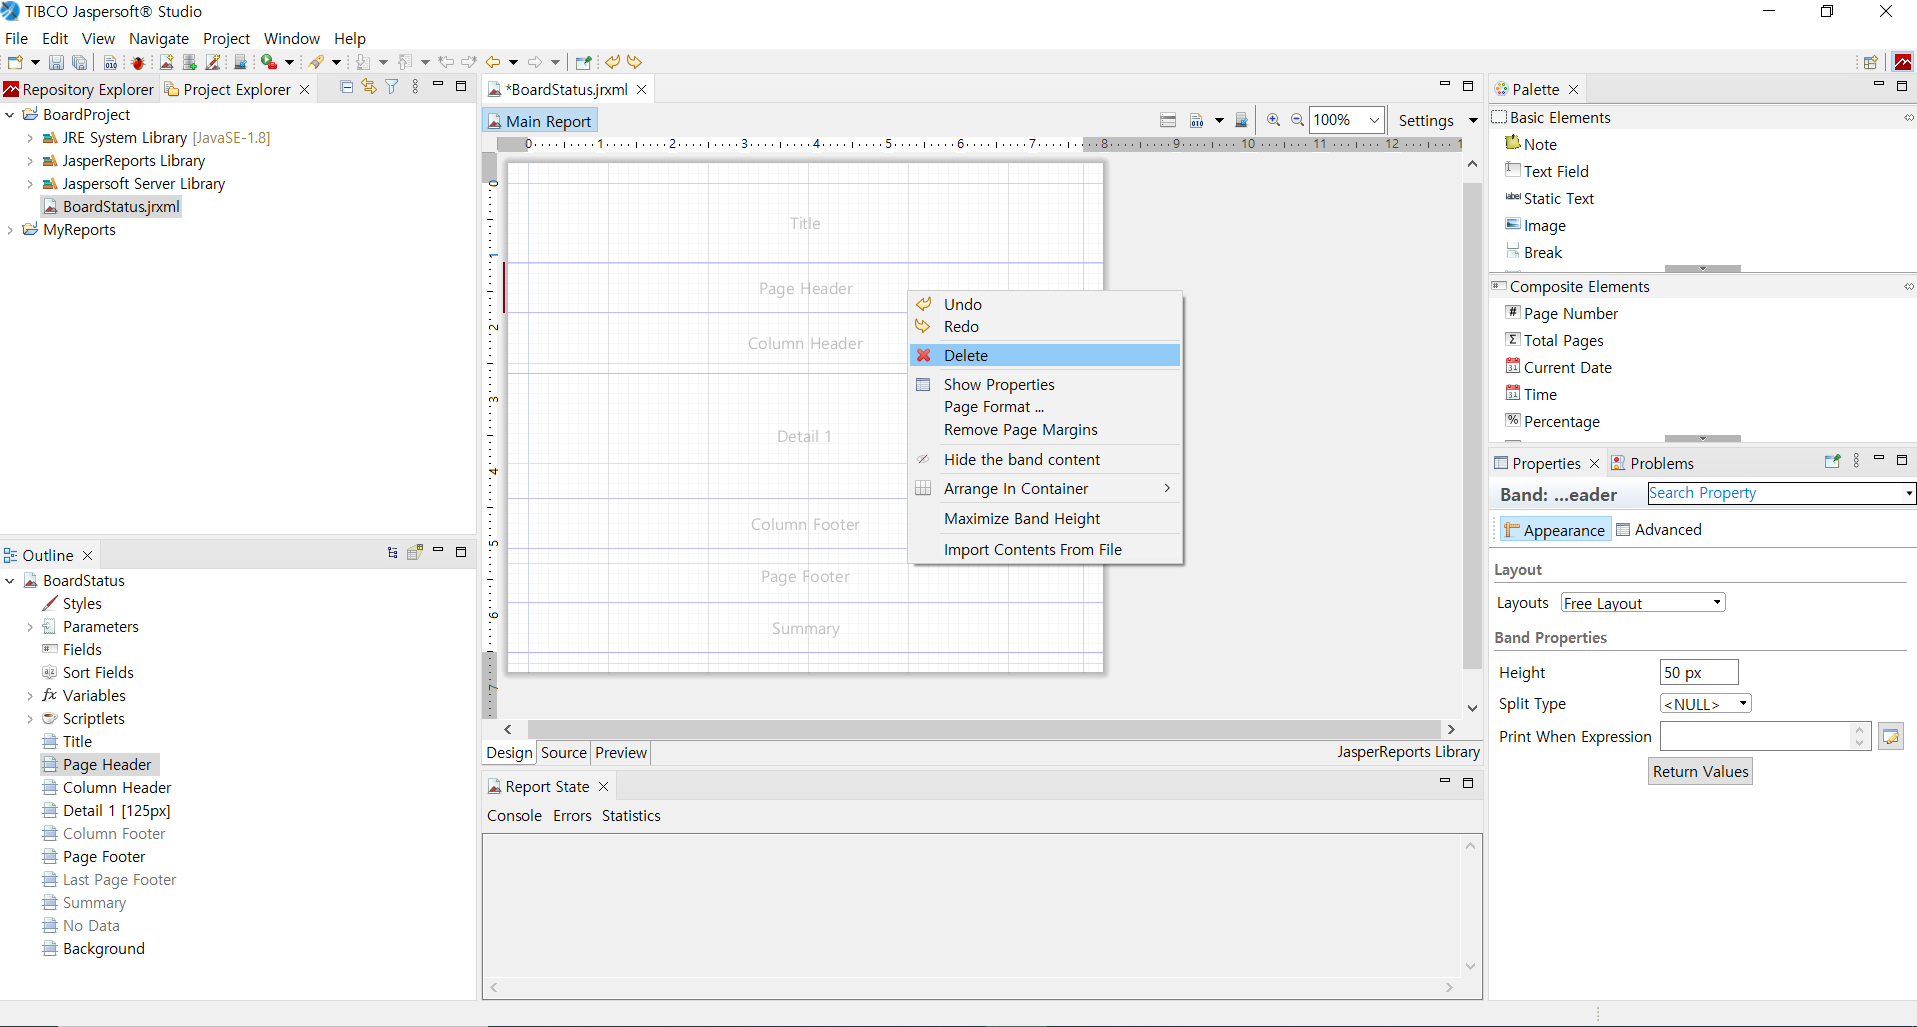Collapse the BoardProject tree node
The width and height of the screenshot is (1917, 1027).
point(10,115)
